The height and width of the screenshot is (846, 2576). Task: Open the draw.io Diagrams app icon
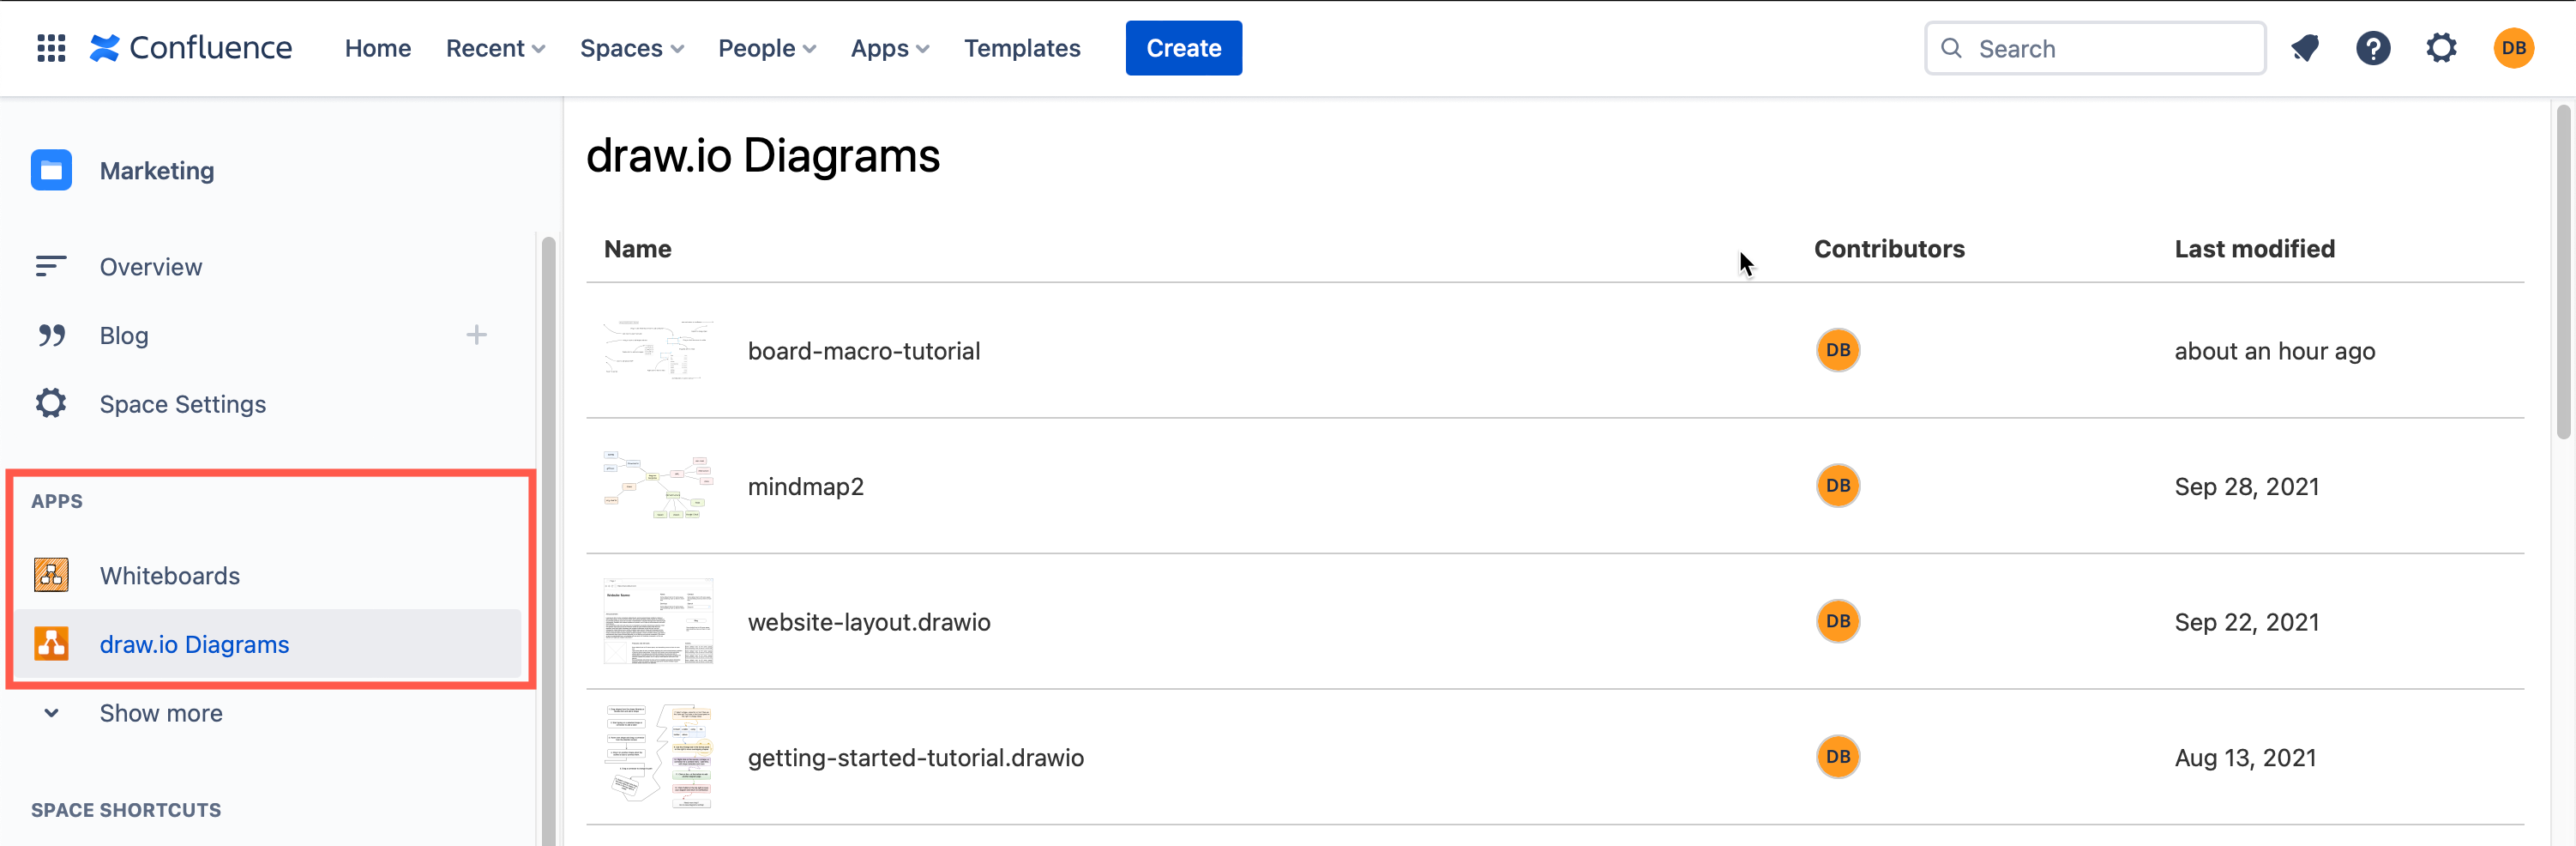pyautogui.click(x=51, y=644)
